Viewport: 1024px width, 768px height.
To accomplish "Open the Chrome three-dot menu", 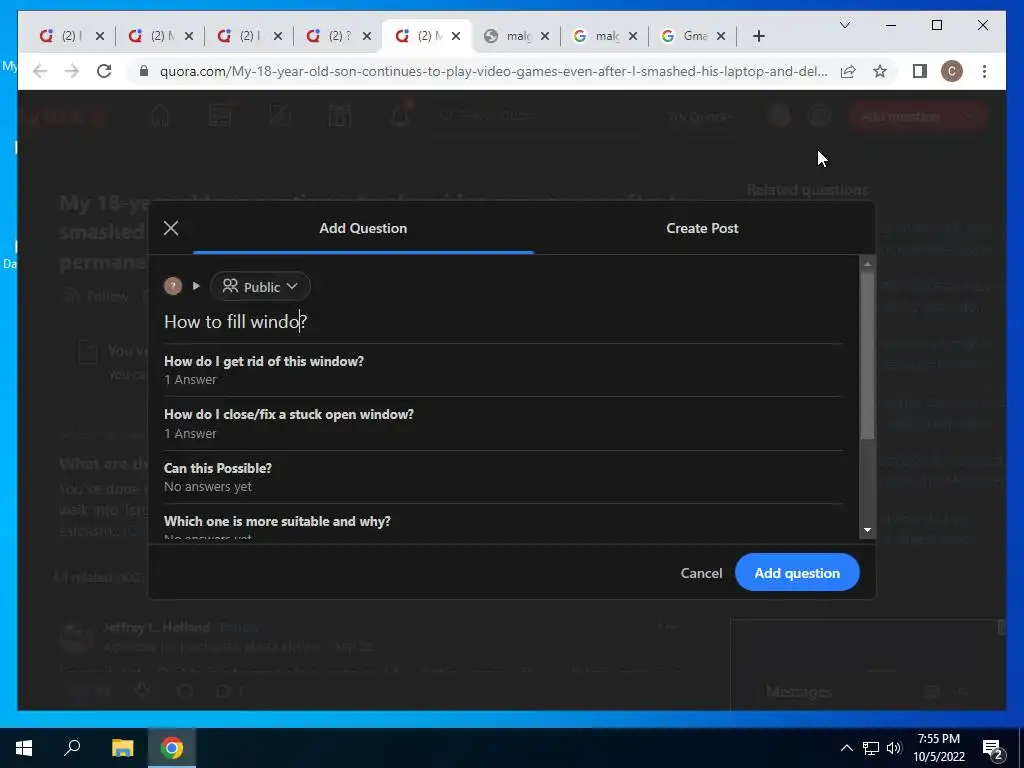I will coord(984,71).
